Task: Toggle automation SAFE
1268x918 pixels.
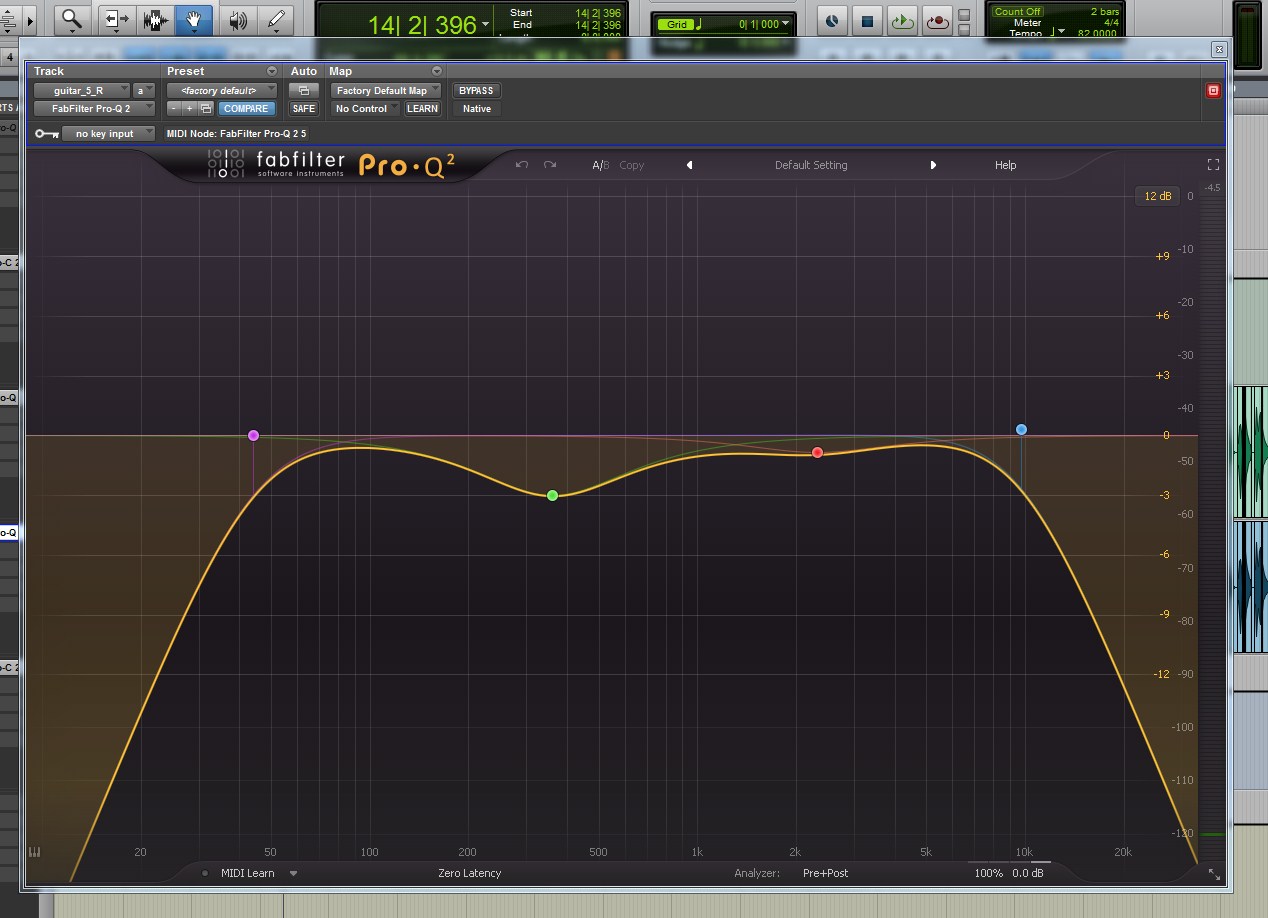Action: tap(303, 108)
